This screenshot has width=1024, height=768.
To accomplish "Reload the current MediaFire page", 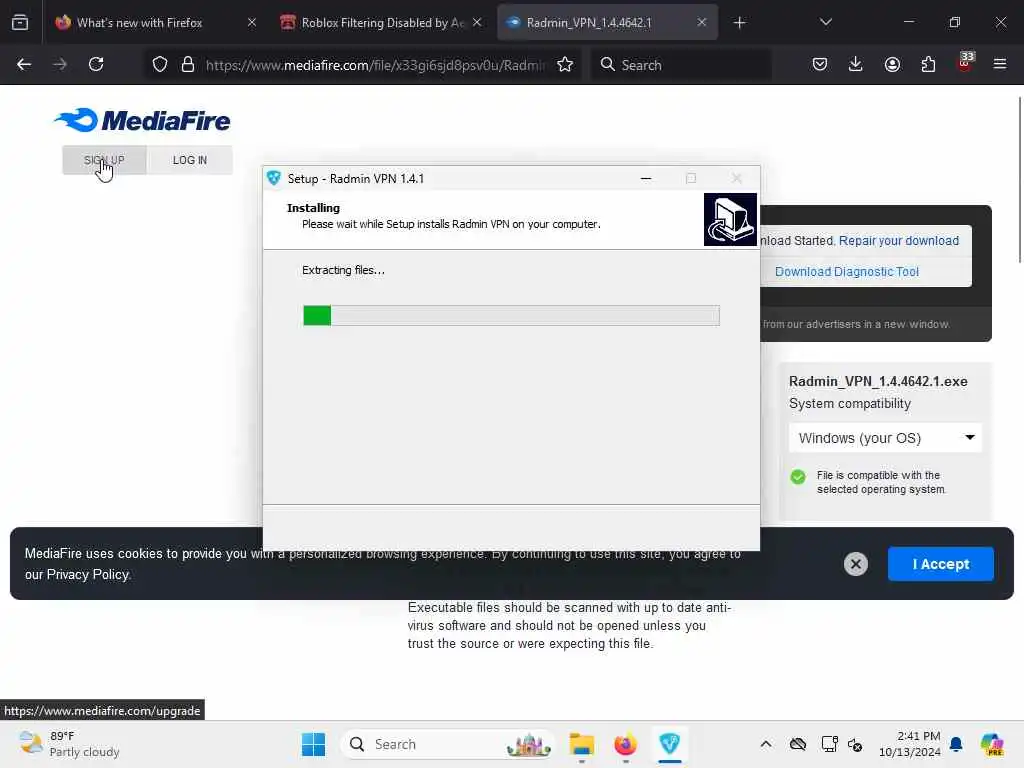I will (x=96, y=64).
